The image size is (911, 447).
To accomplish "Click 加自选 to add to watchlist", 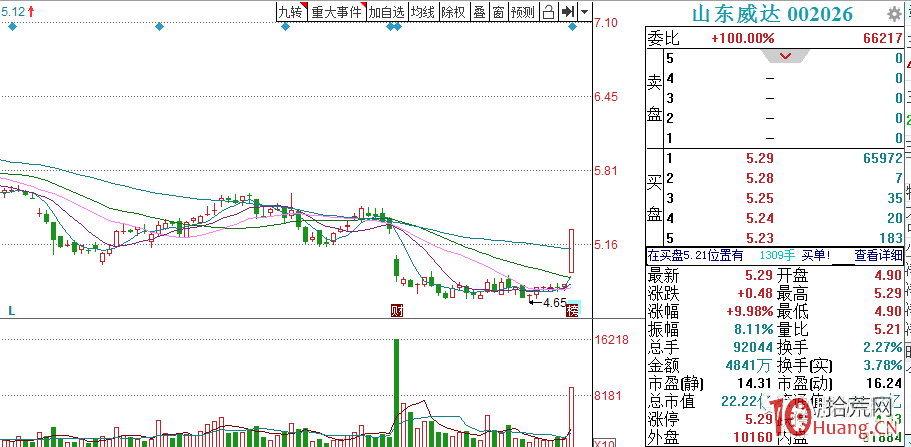I will (386, 12).
